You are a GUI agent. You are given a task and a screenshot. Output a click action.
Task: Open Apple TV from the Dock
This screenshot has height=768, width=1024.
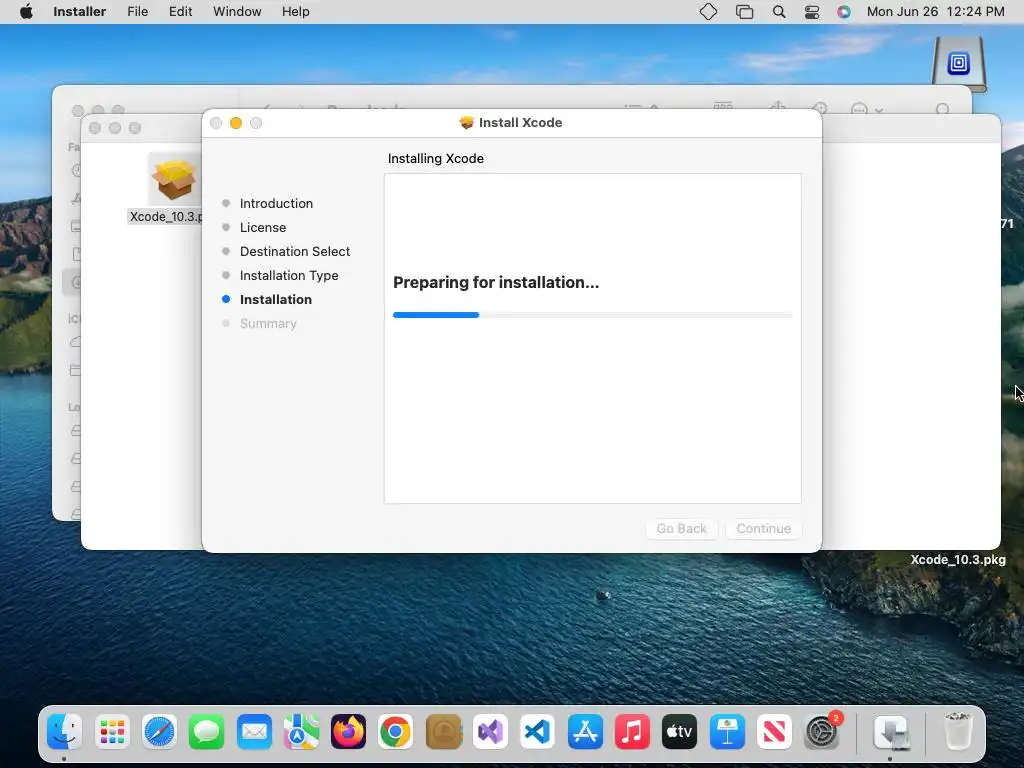[680, 731]
